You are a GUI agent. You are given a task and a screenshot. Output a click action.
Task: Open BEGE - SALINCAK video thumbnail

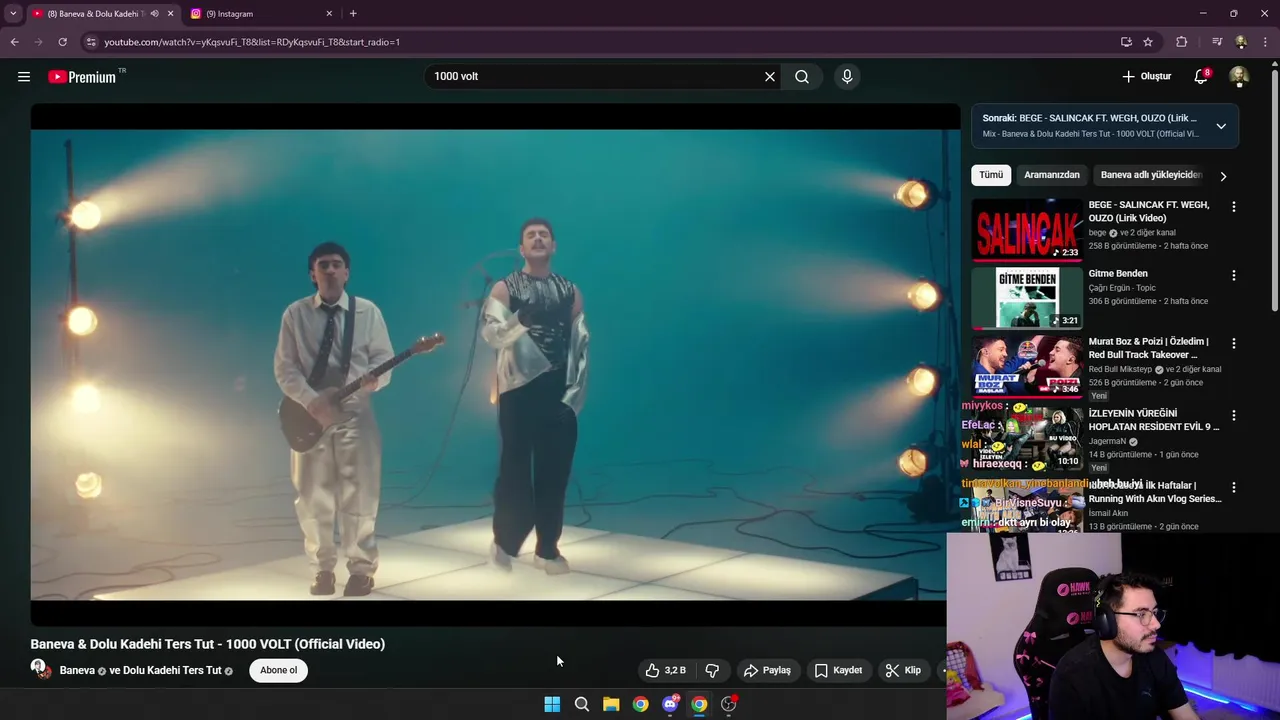1027,229
